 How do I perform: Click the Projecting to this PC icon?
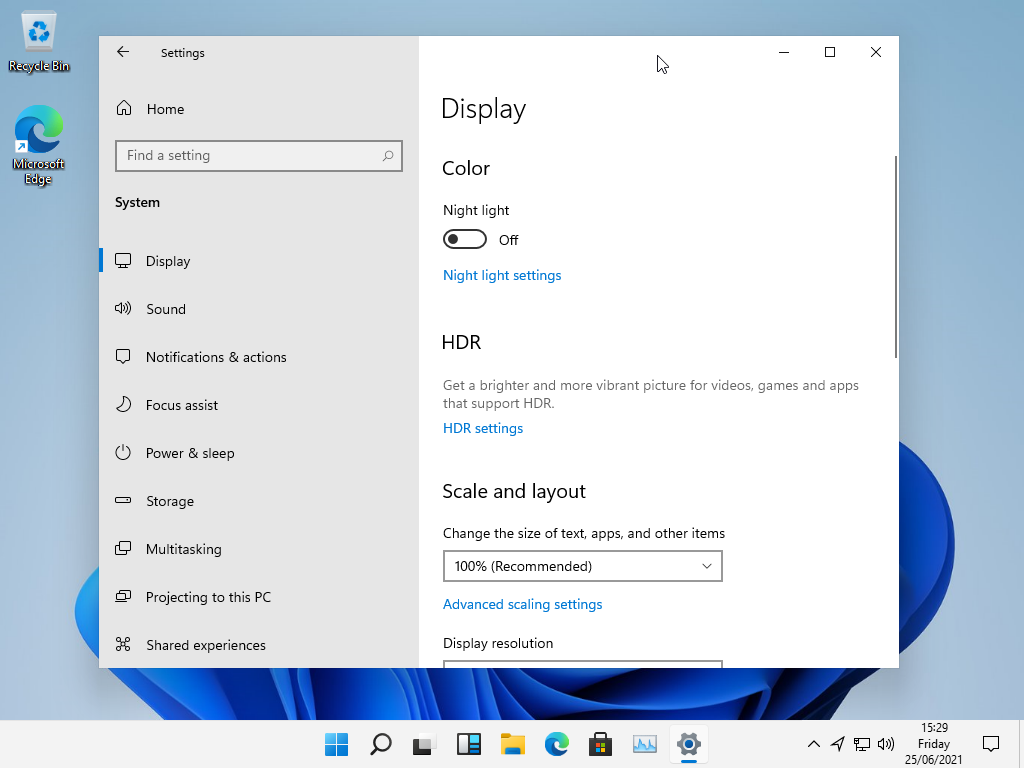(123, 597)
